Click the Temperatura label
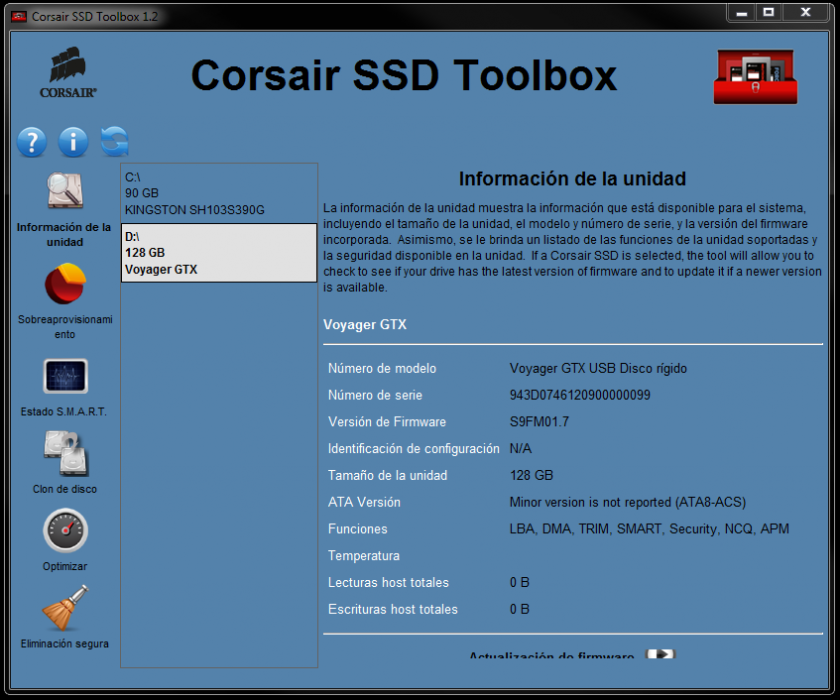This screenshot has width=840, height=700. click(x=364, y=556)
